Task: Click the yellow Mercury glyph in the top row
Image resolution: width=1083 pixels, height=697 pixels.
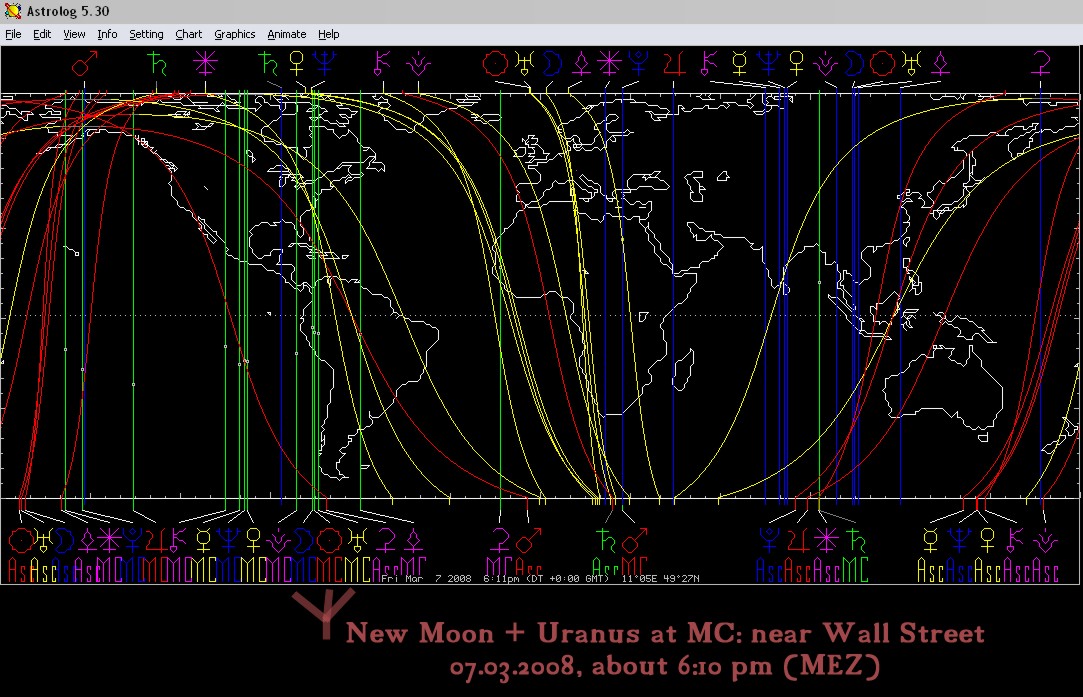Action: click(739, 64)
